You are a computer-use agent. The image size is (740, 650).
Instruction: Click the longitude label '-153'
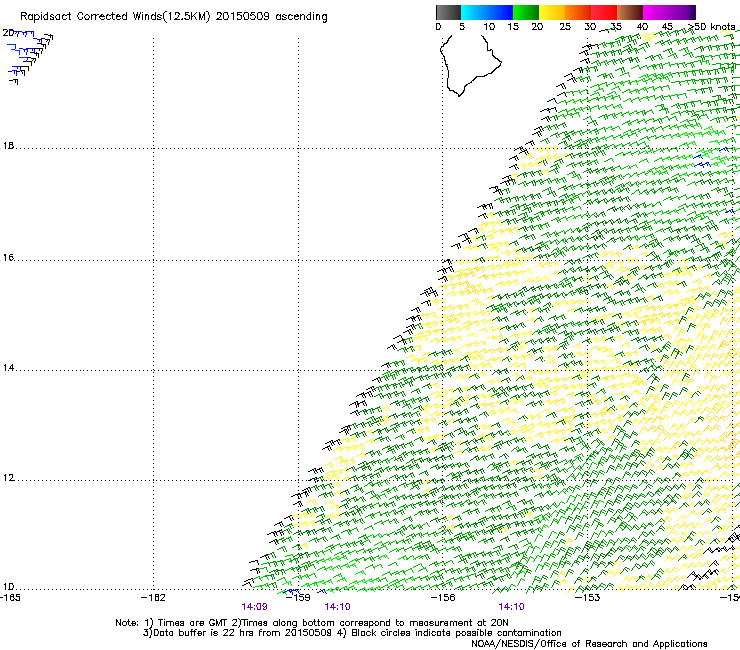(588, 598)
